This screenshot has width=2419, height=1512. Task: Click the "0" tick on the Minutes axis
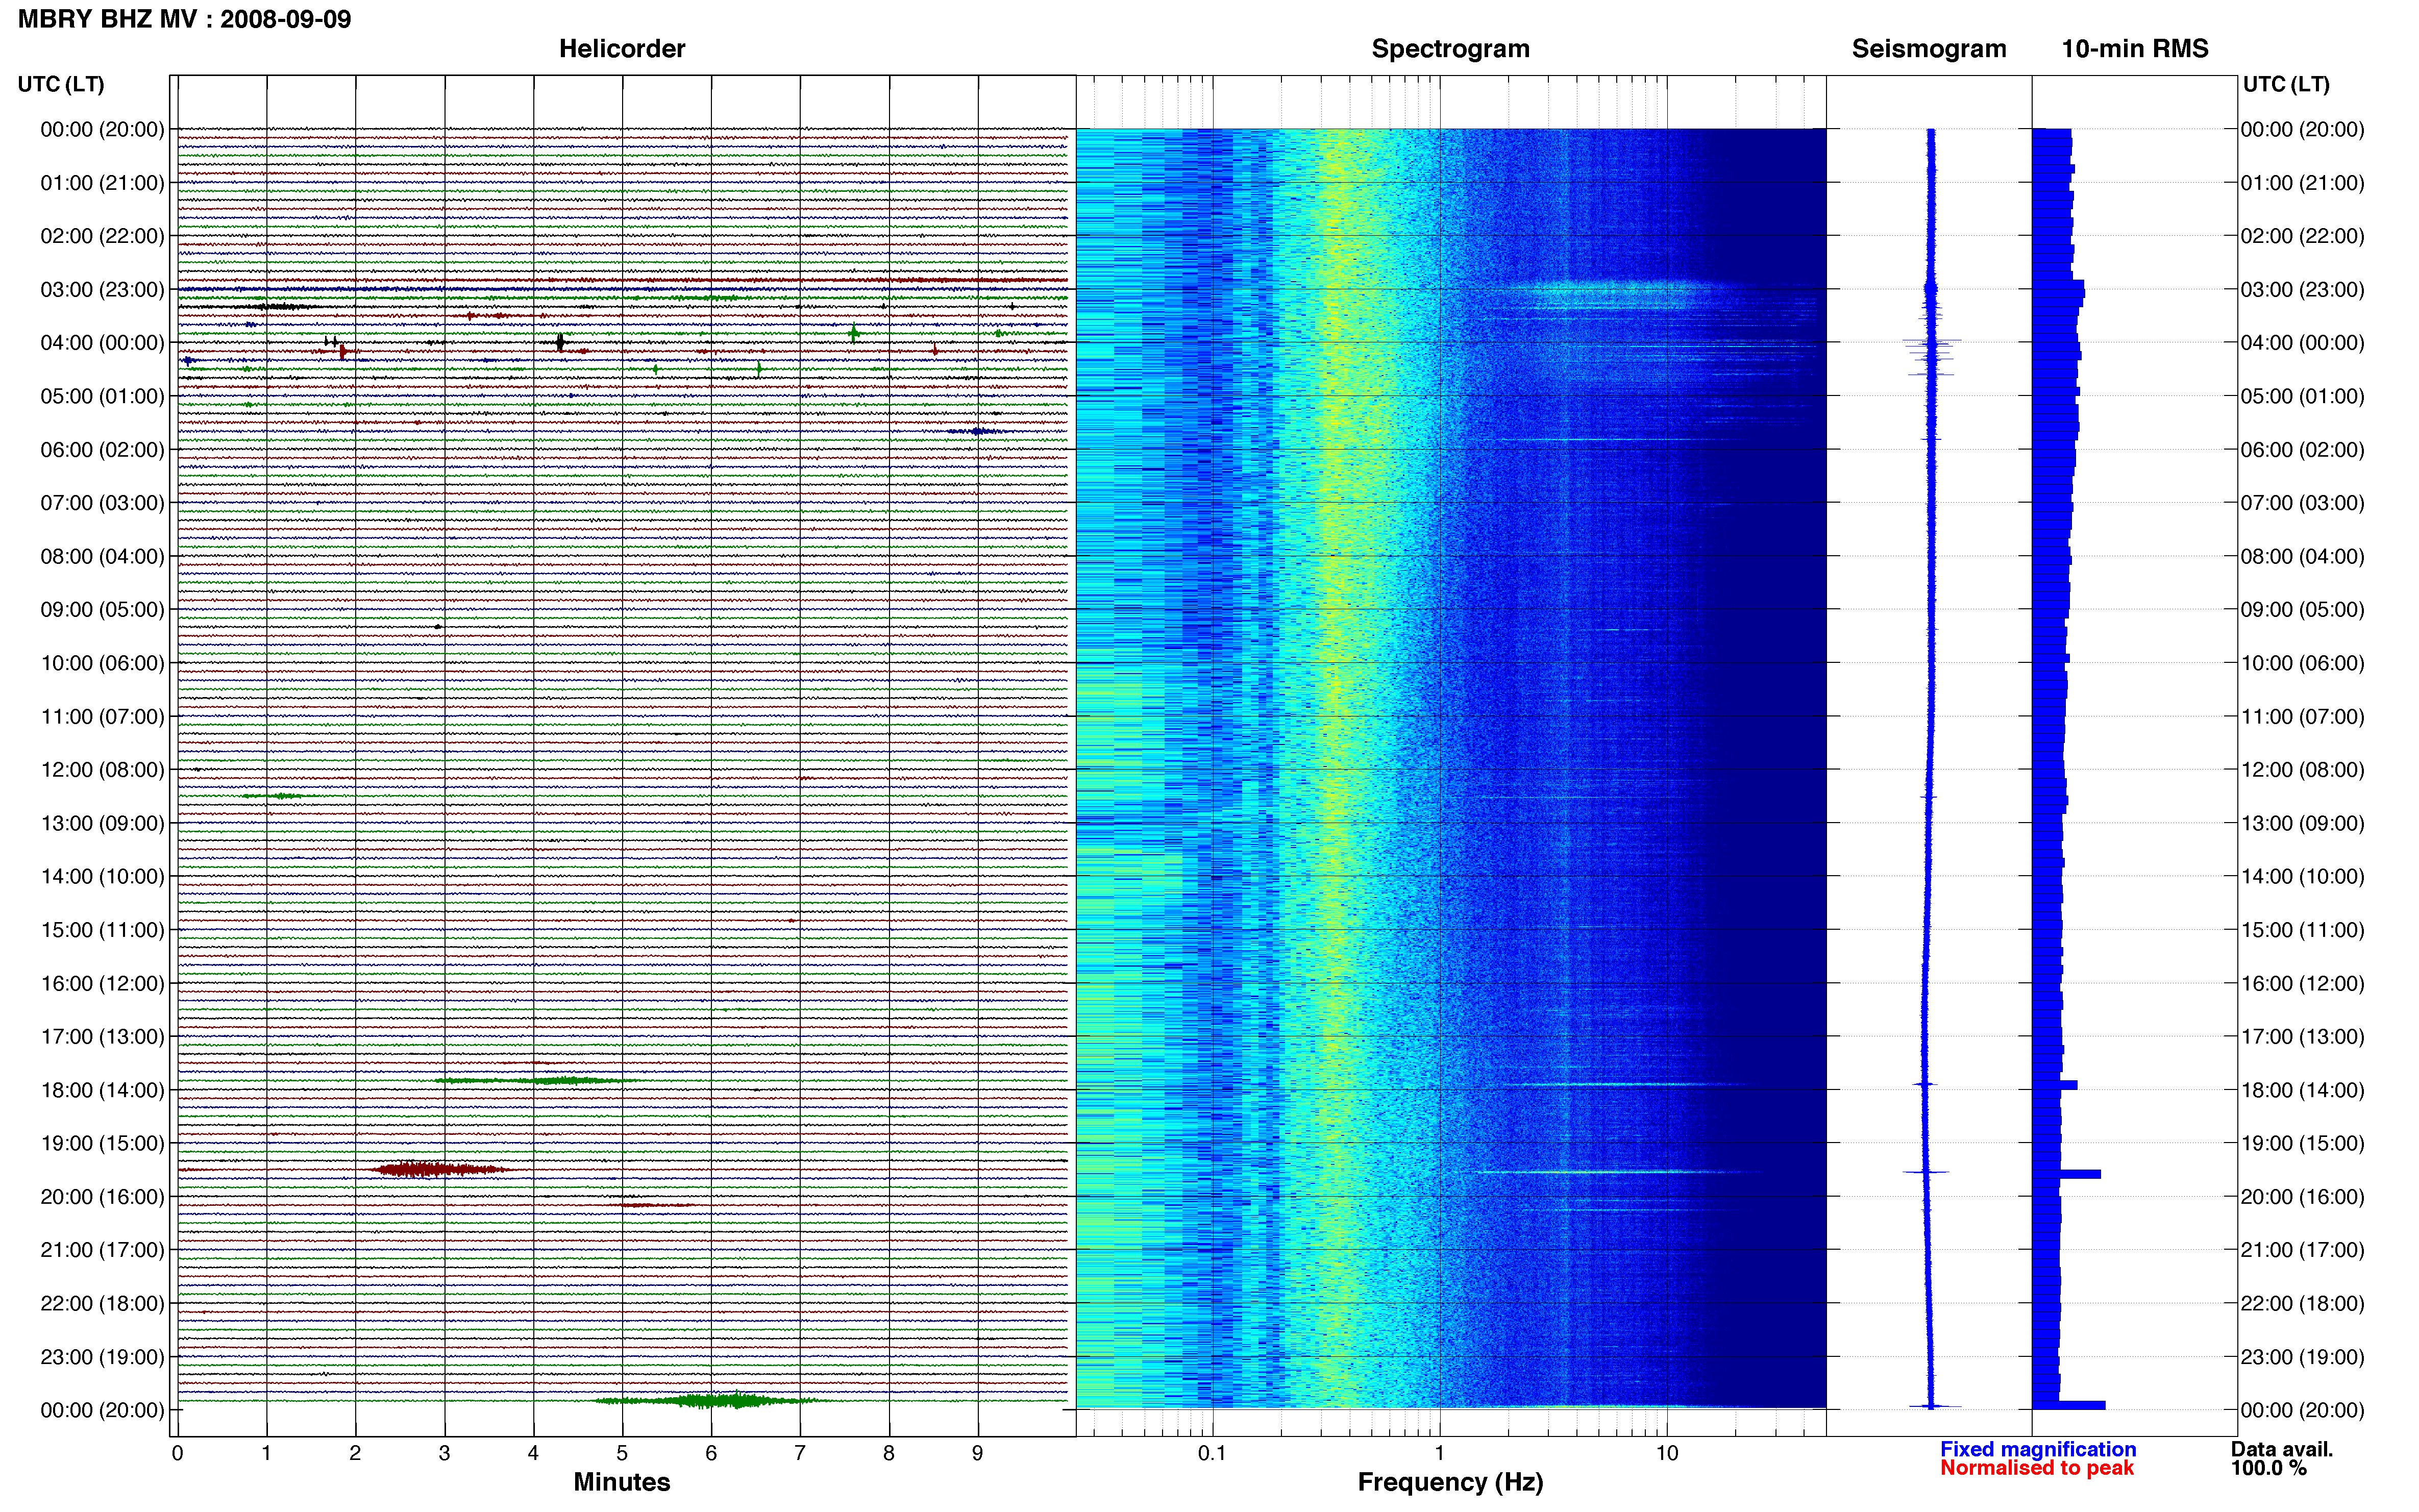[178, 1453]
